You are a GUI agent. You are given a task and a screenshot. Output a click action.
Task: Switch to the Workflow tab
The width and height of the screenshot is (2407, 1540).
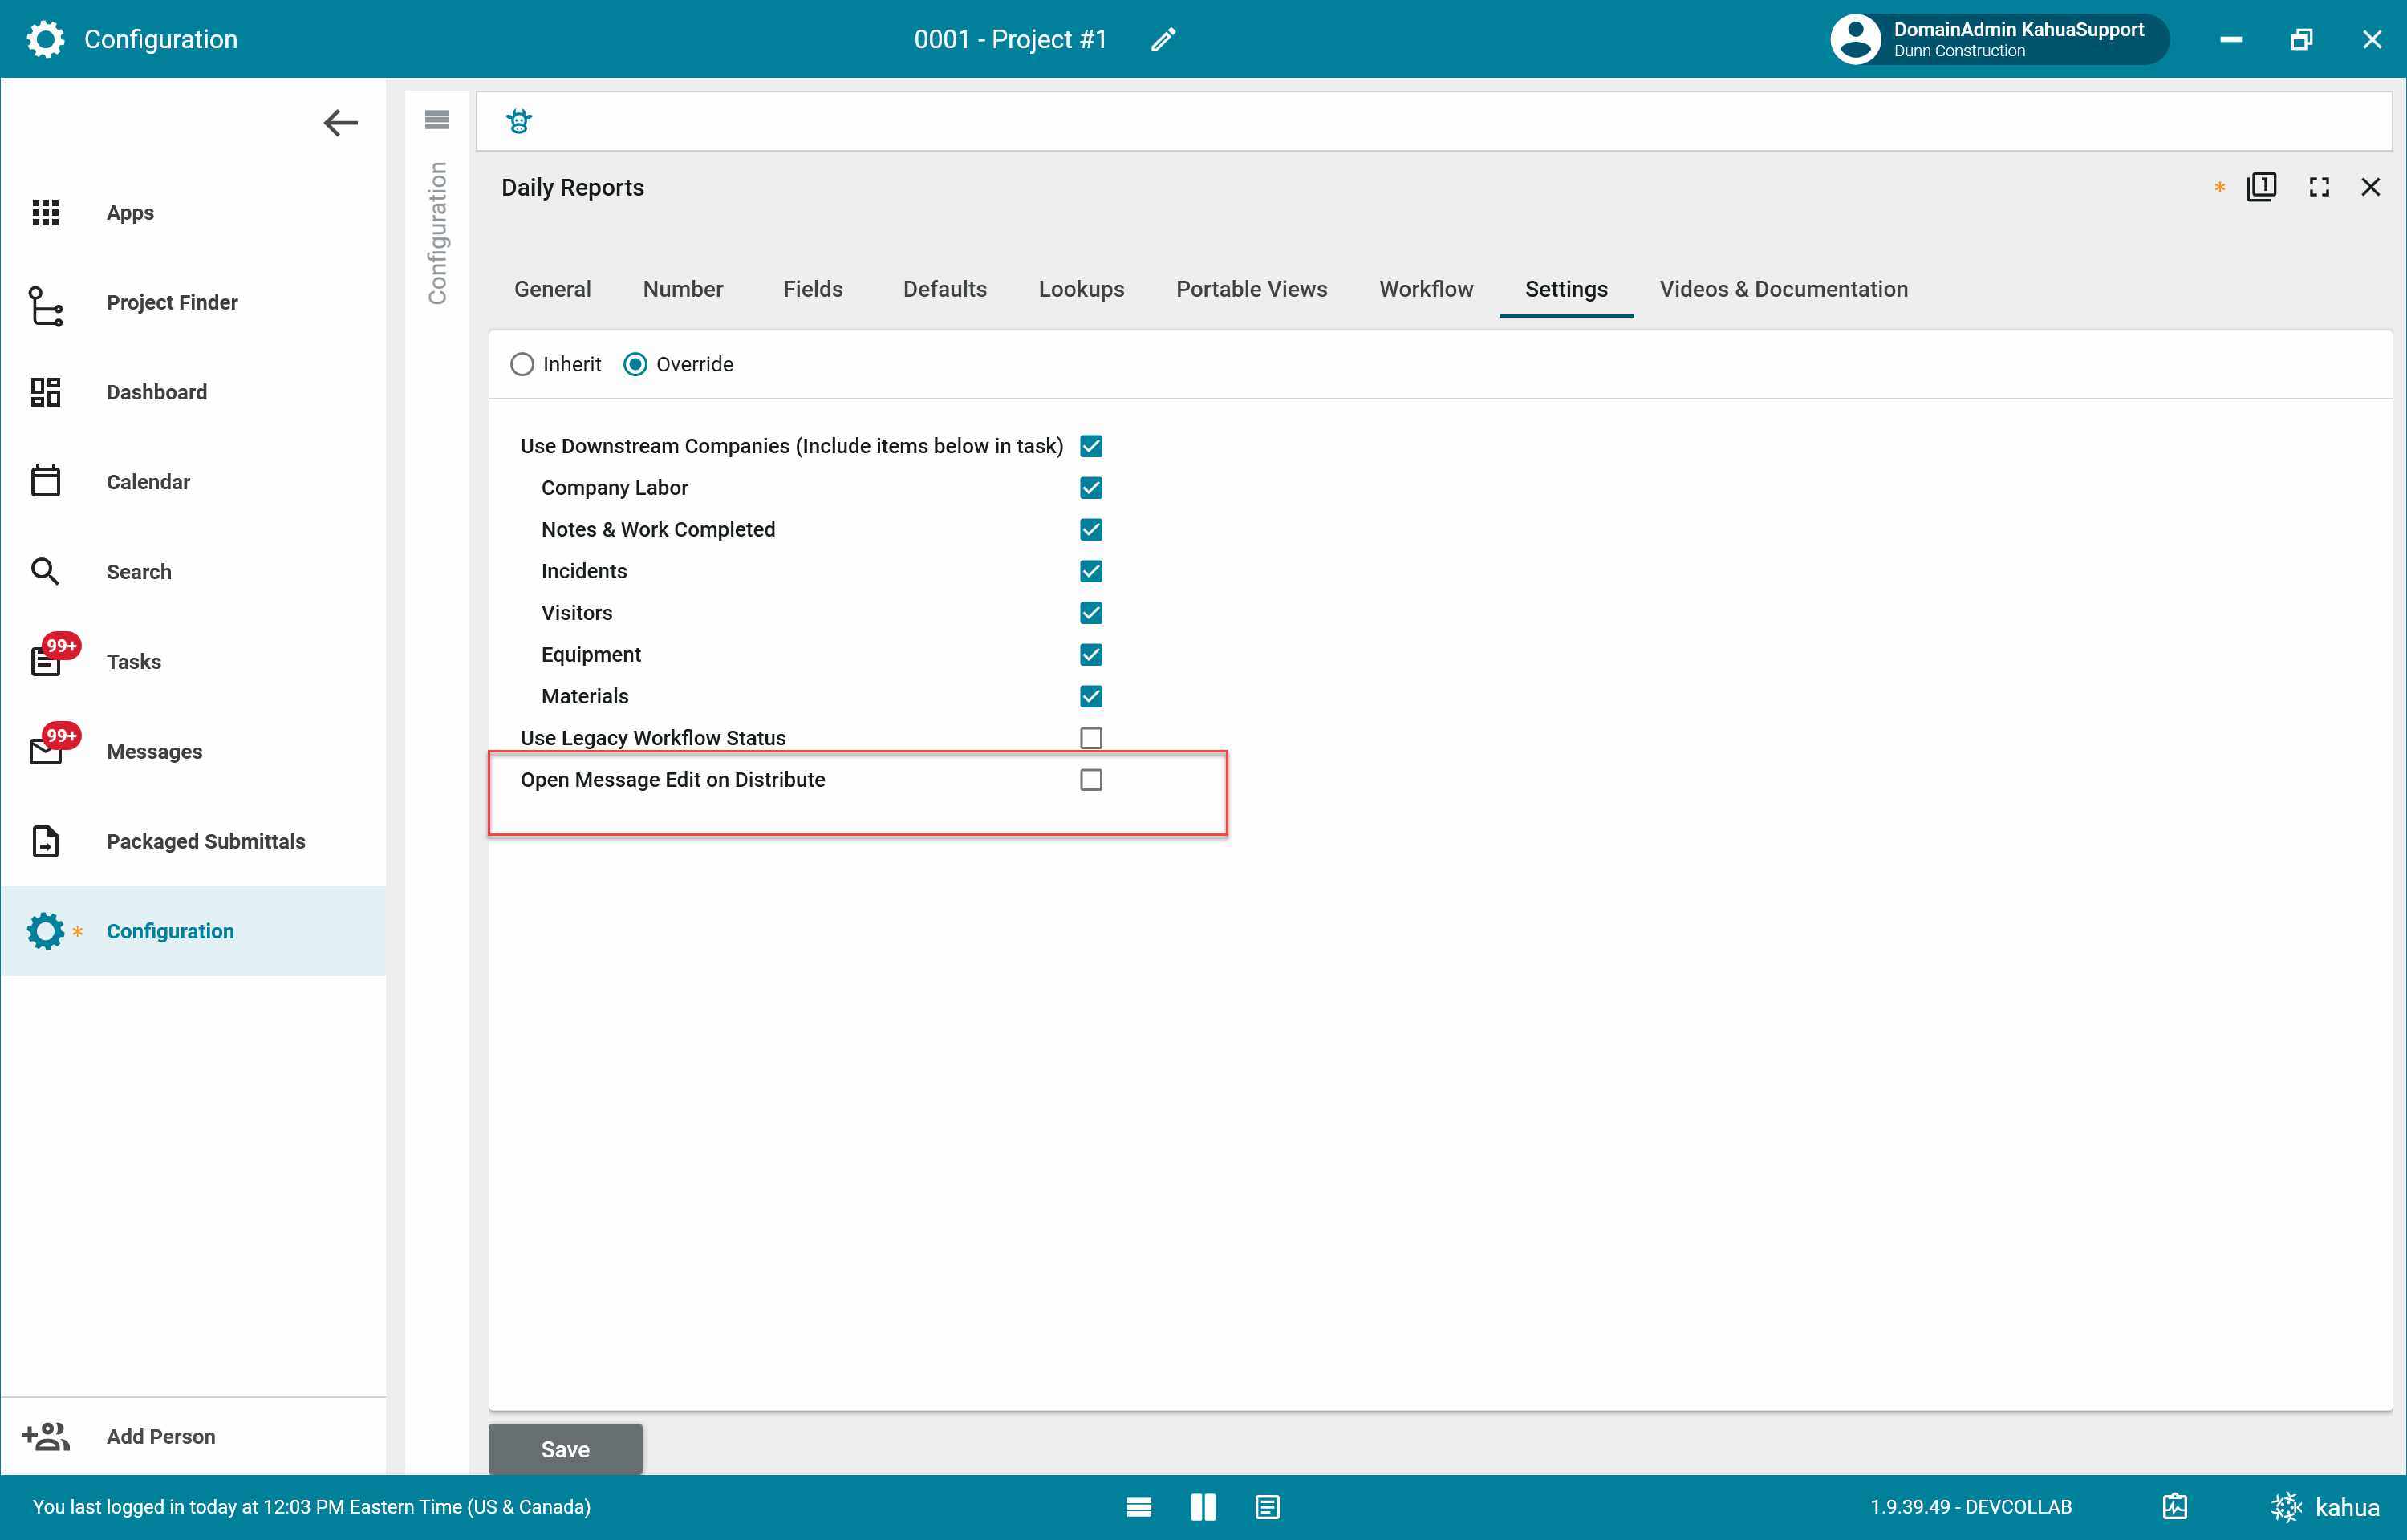[x=1425, y=289]
